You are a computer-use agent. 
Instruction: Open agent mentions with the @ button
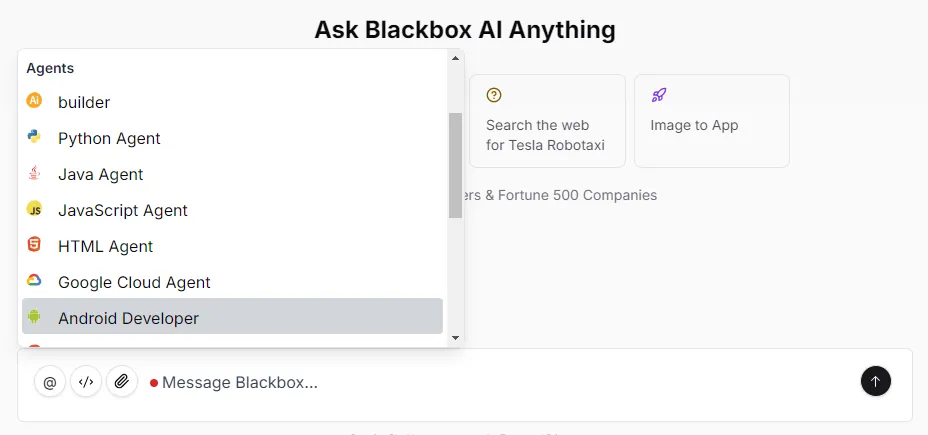coord(50,382)
